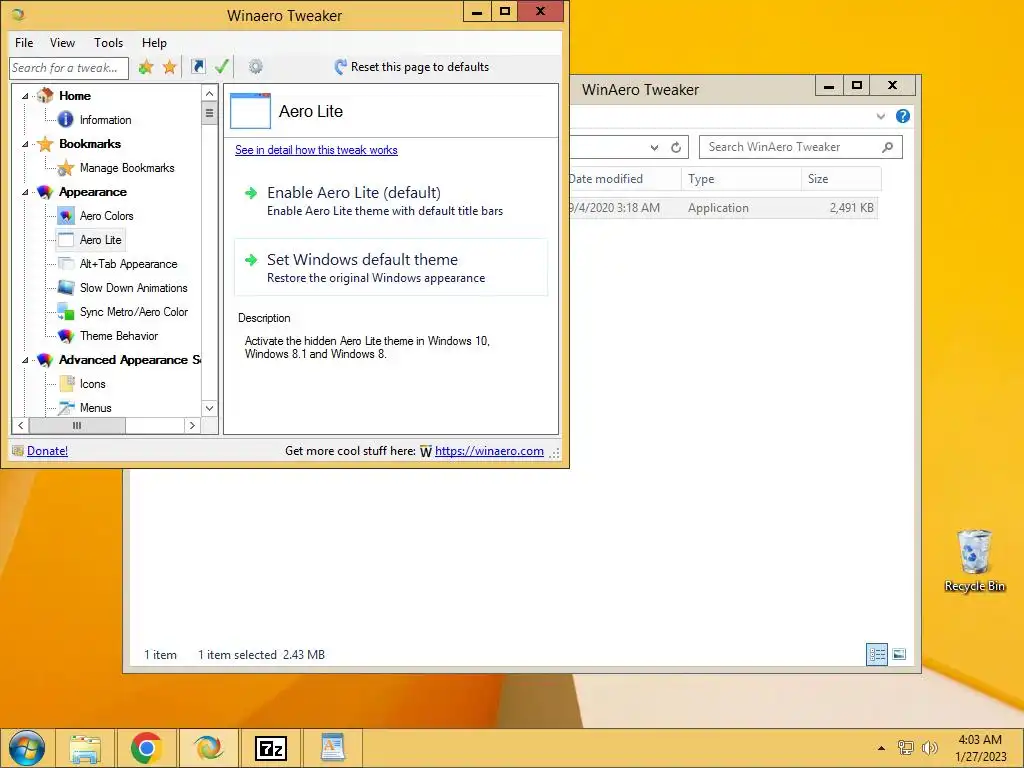Open the Donate! link
This screenshot has width=1024, height=768.
[x=47, y=451]
